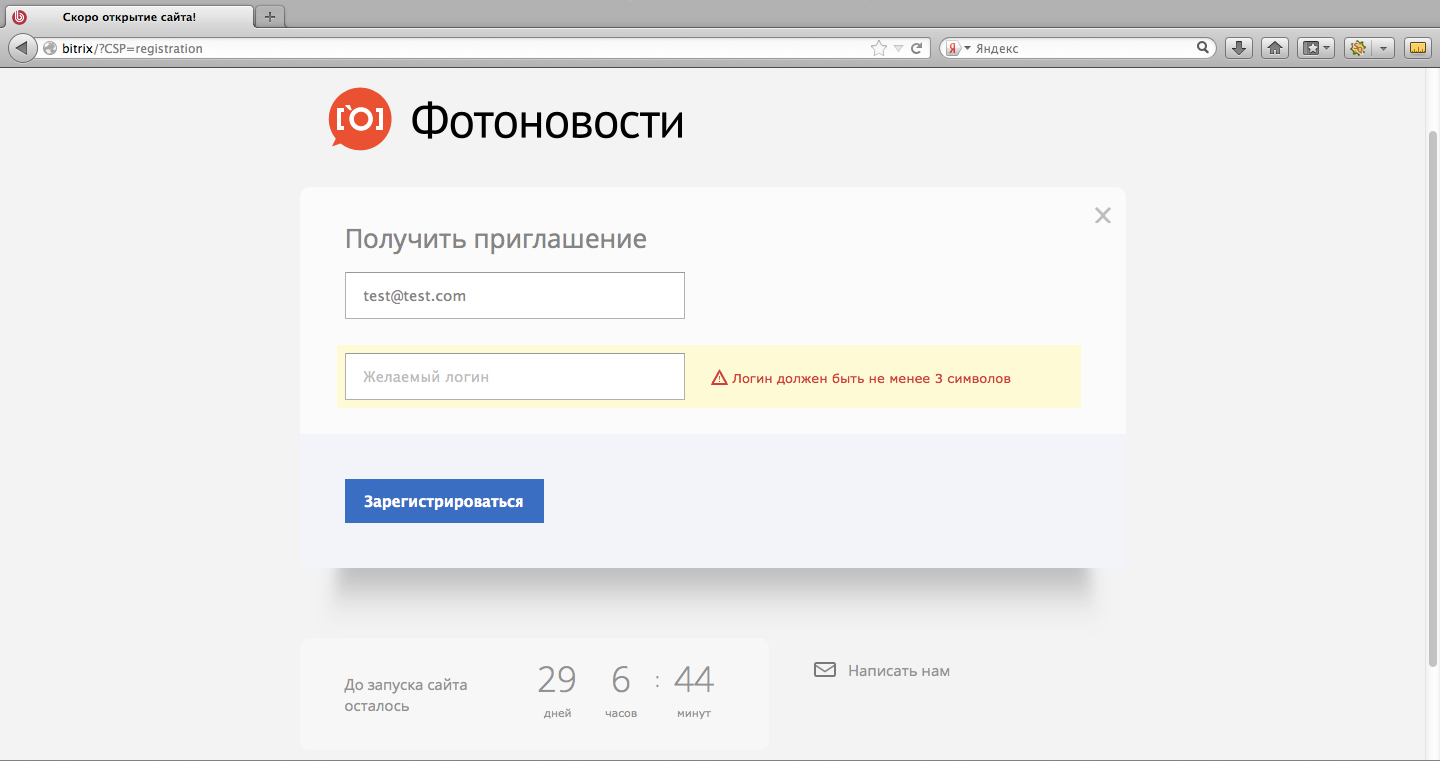The width and height of the screenshot is (1440, 761).
Task: Focus the 'Желаемый логин' input field
Action: pos(514,377)
